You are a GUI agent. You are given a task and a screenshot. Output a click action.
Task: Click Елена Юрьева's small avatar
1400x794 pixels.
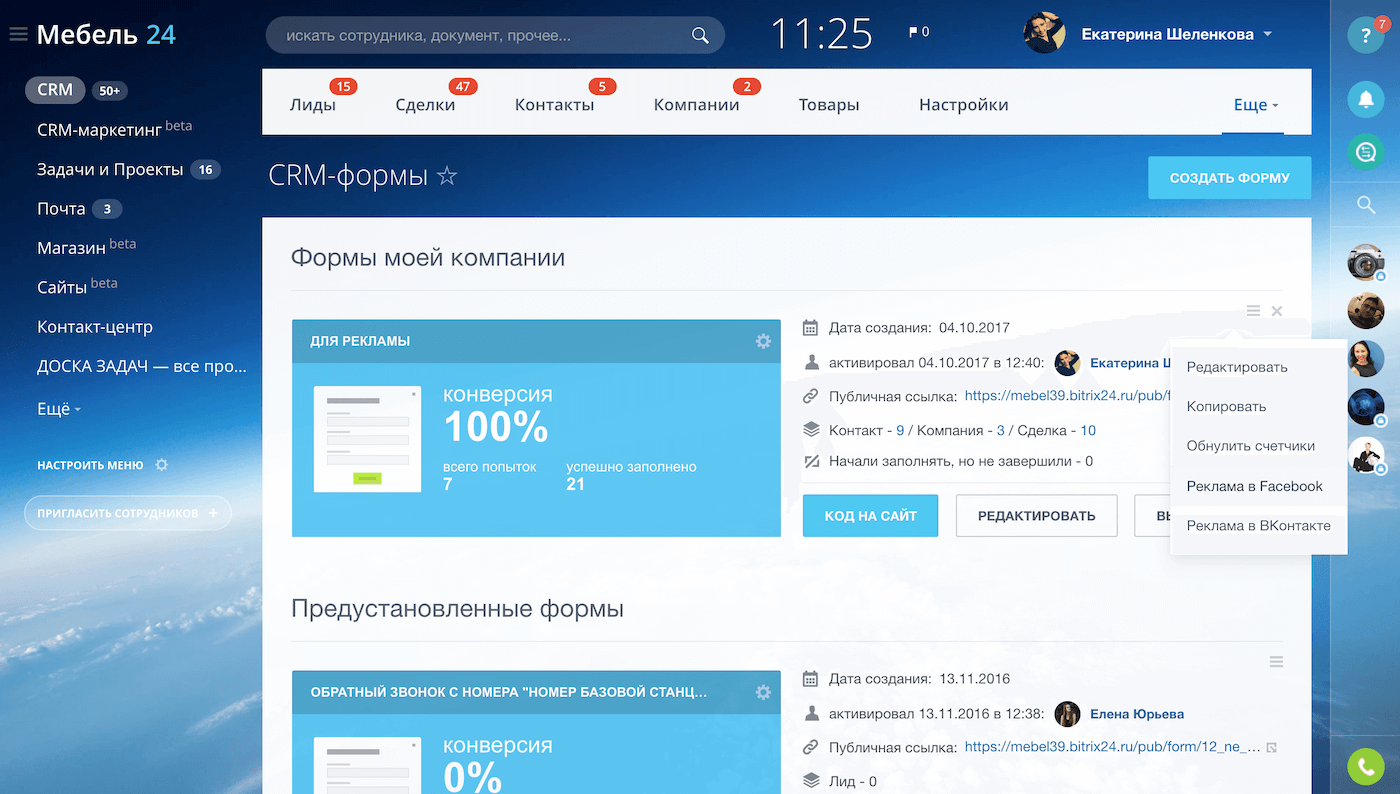1068,714
